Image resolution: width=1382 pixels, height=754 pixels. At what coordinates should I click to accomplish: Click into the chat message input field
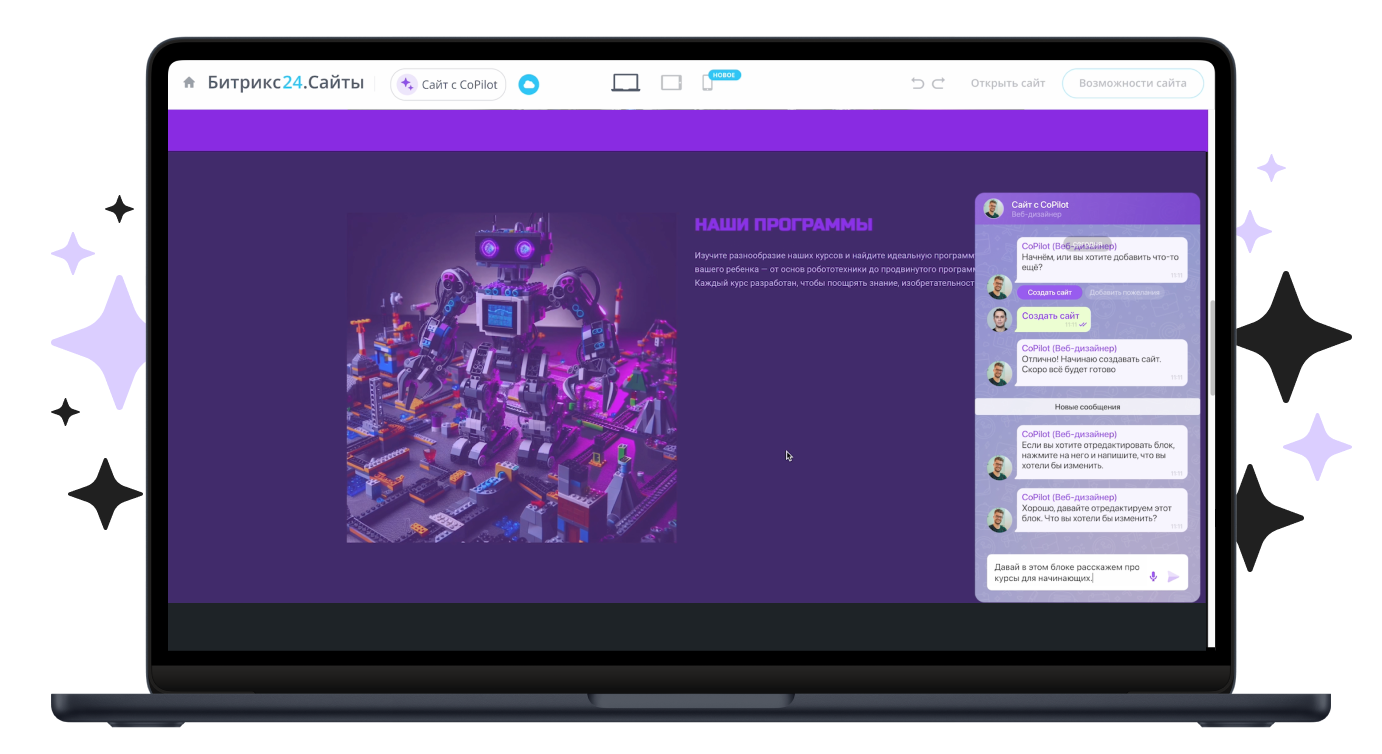(1065, 572)
